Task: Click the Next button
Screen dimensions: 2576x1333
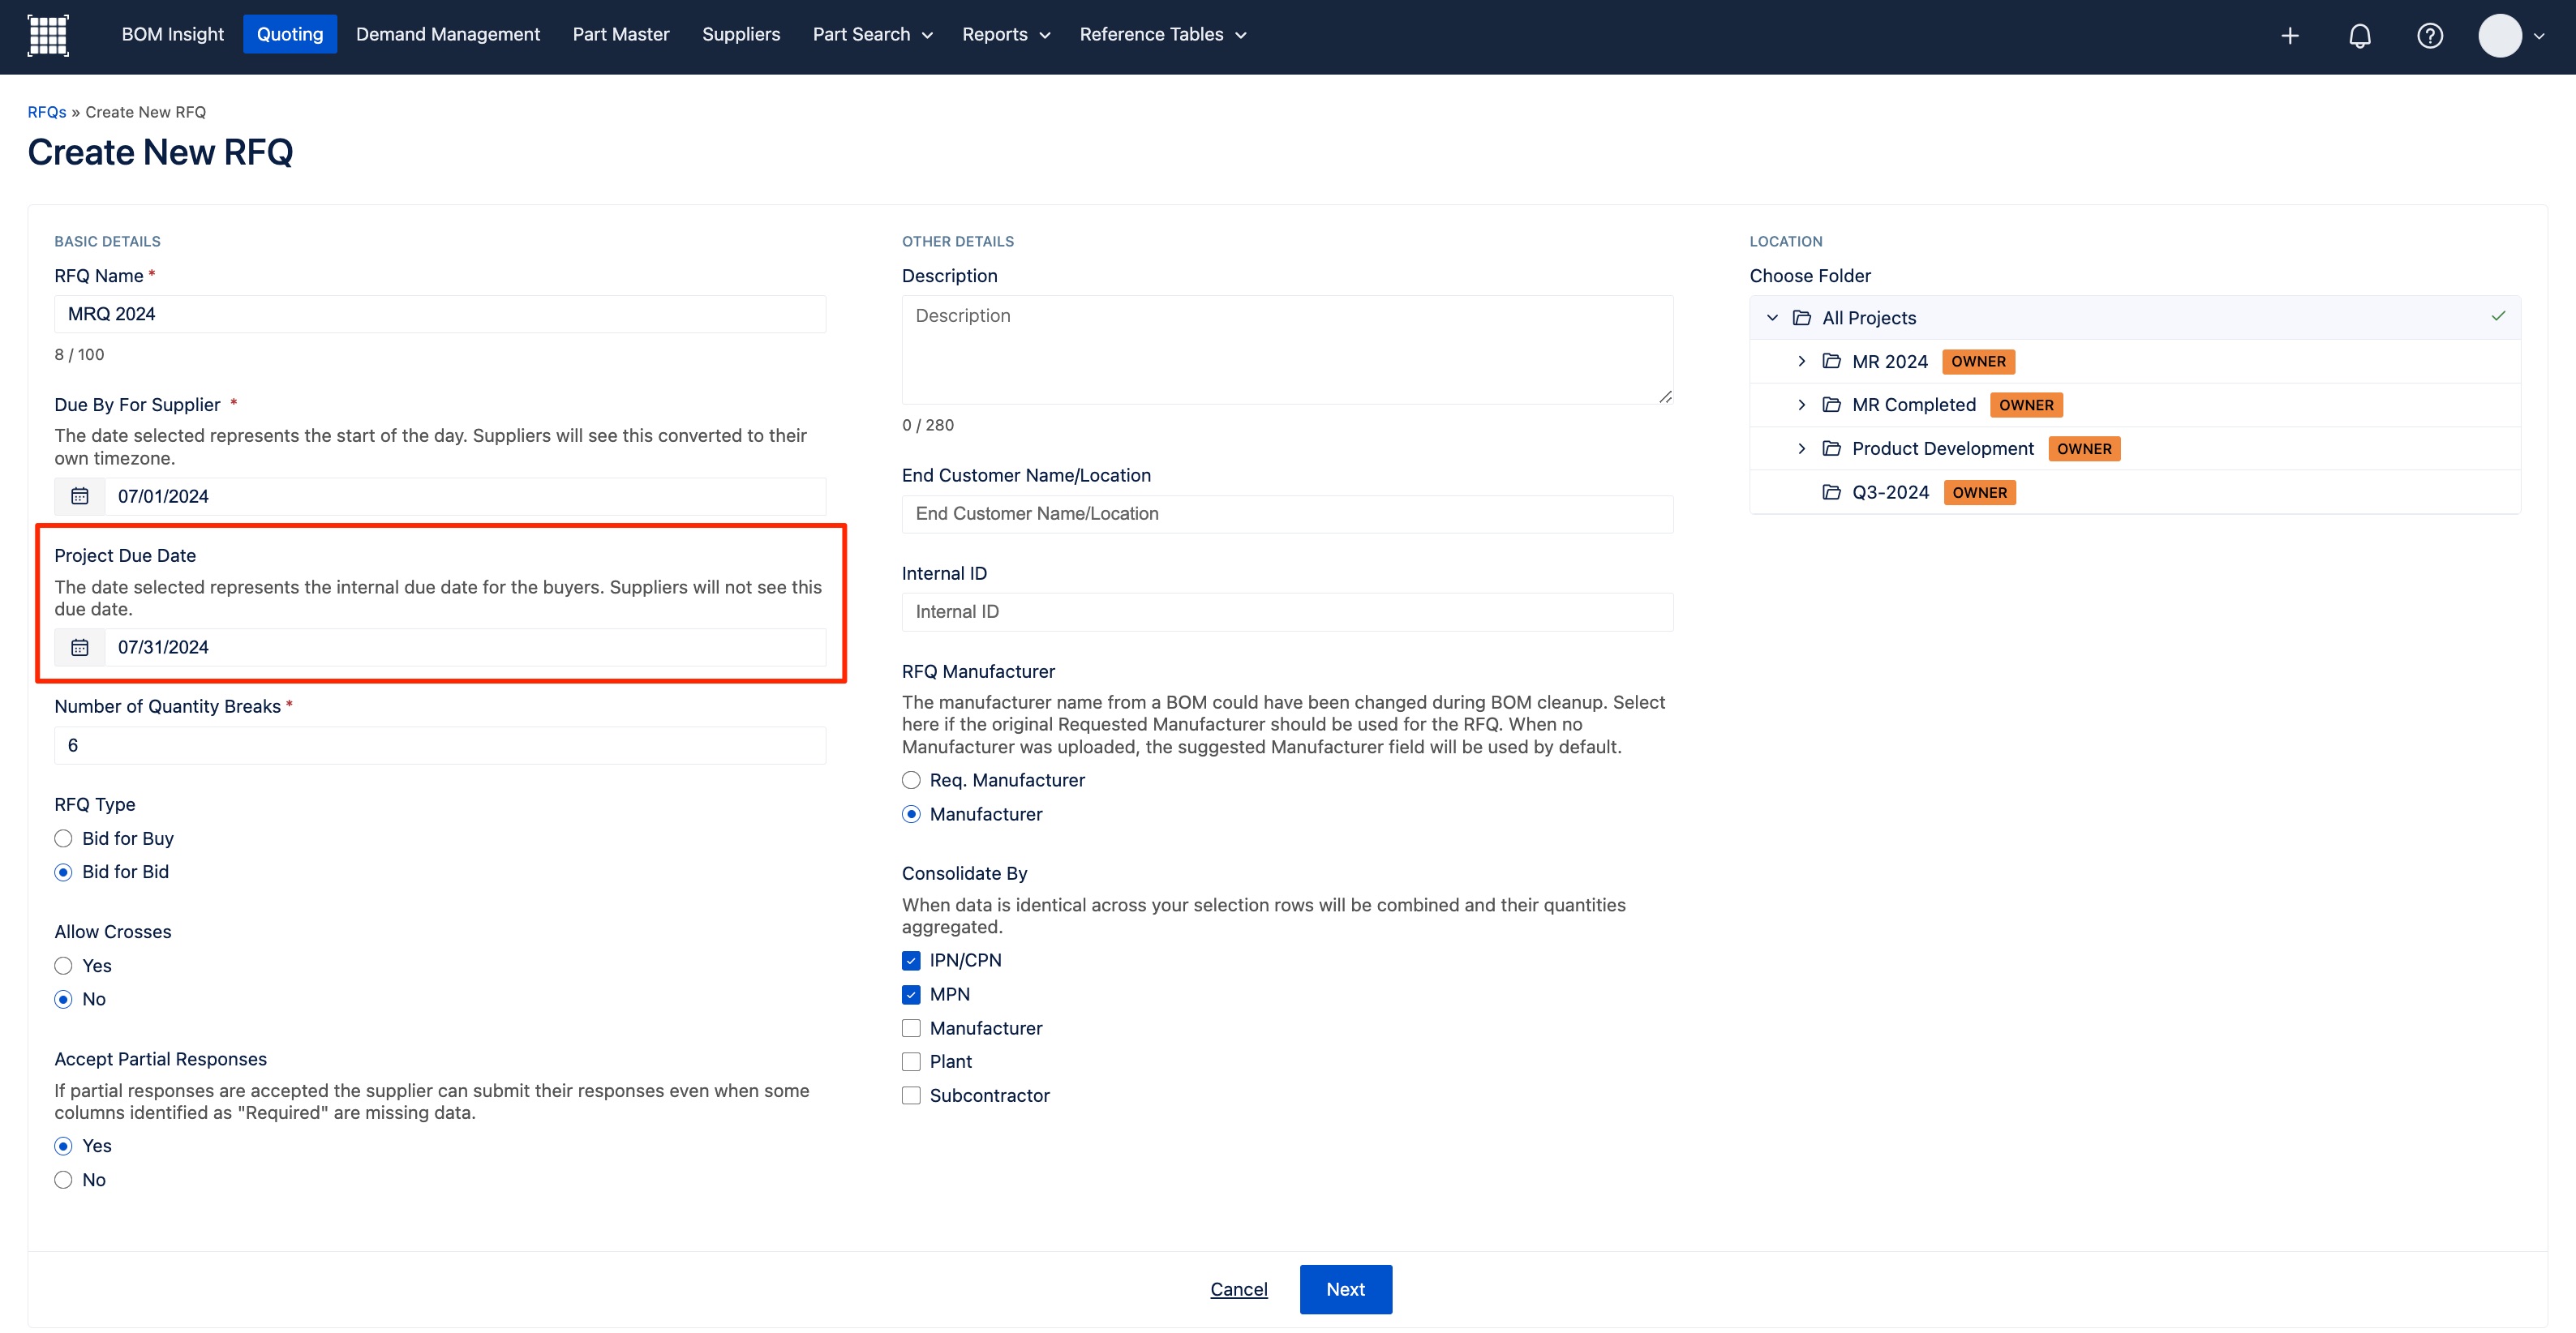Action: [x=1345, y=1289]
